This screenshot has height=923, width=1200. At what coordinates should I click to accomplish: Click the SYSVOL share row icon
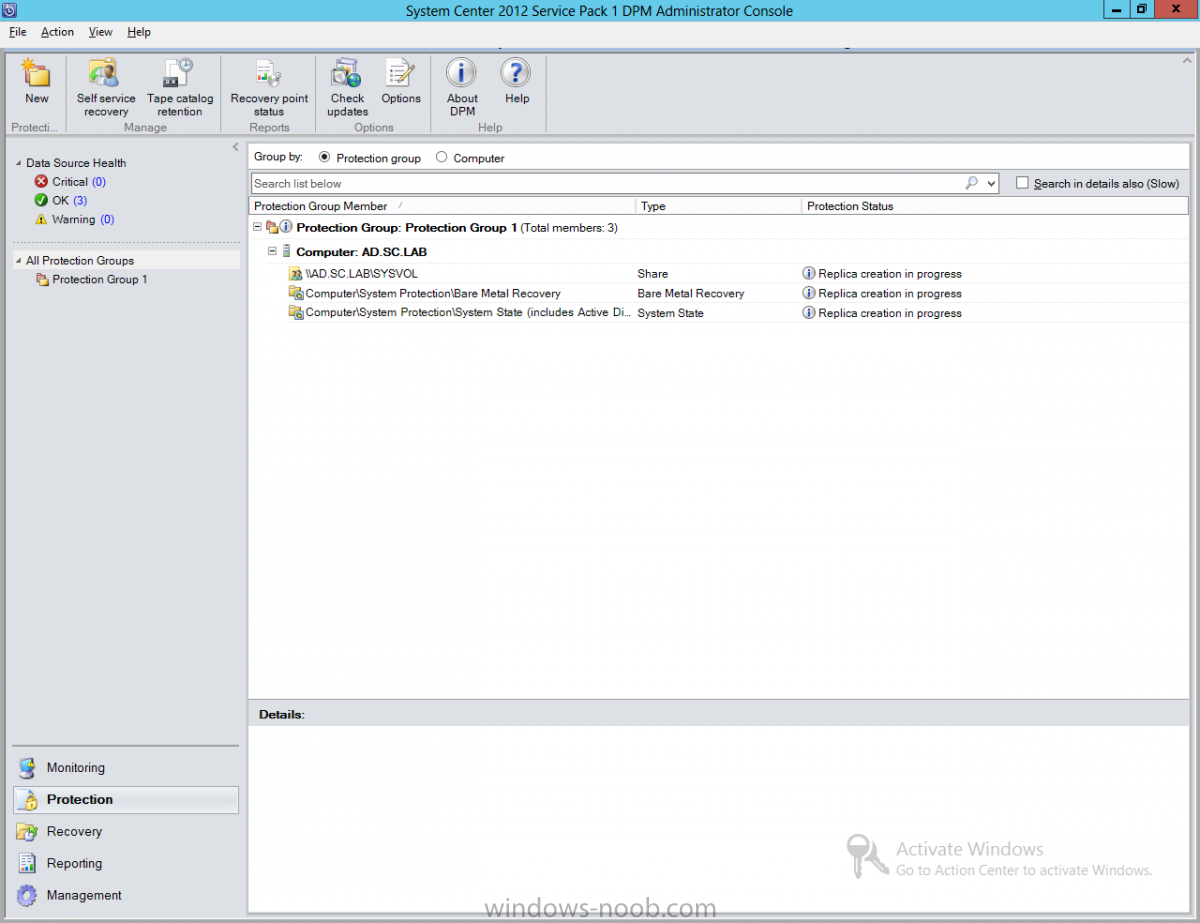(x=296, y=273)
